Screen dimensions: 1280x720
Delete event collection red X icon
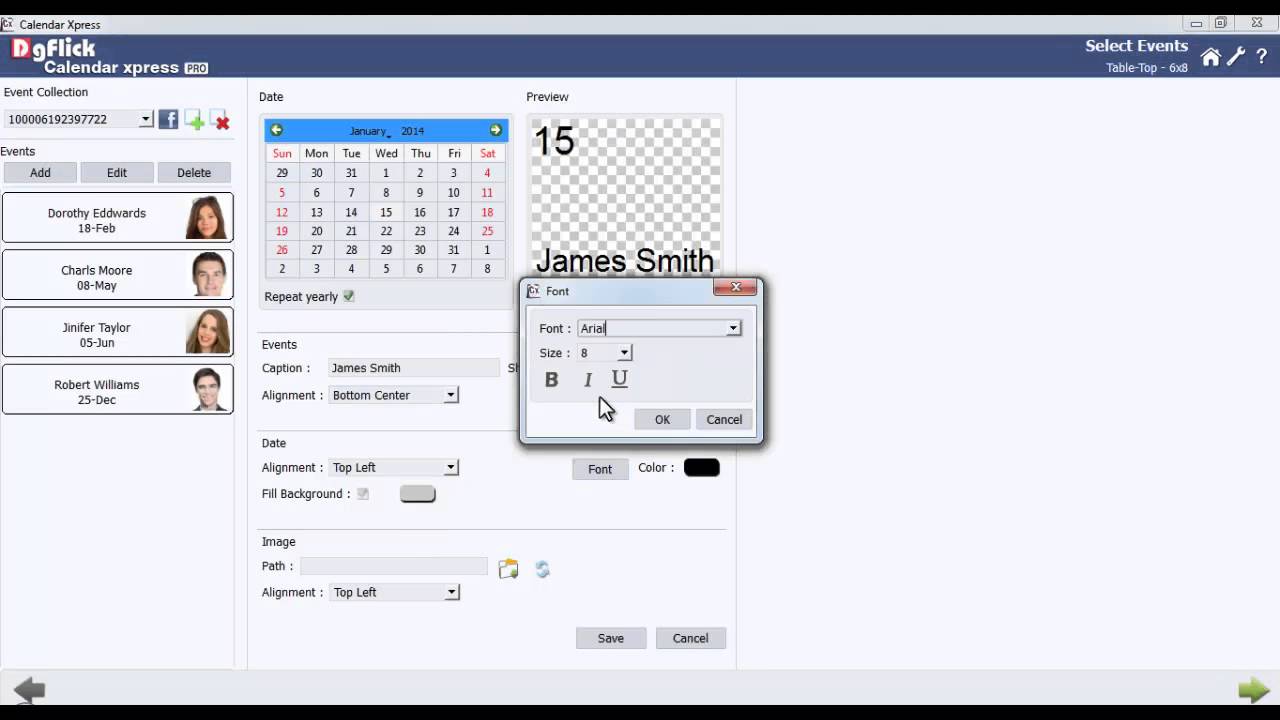tap(220, 120)
